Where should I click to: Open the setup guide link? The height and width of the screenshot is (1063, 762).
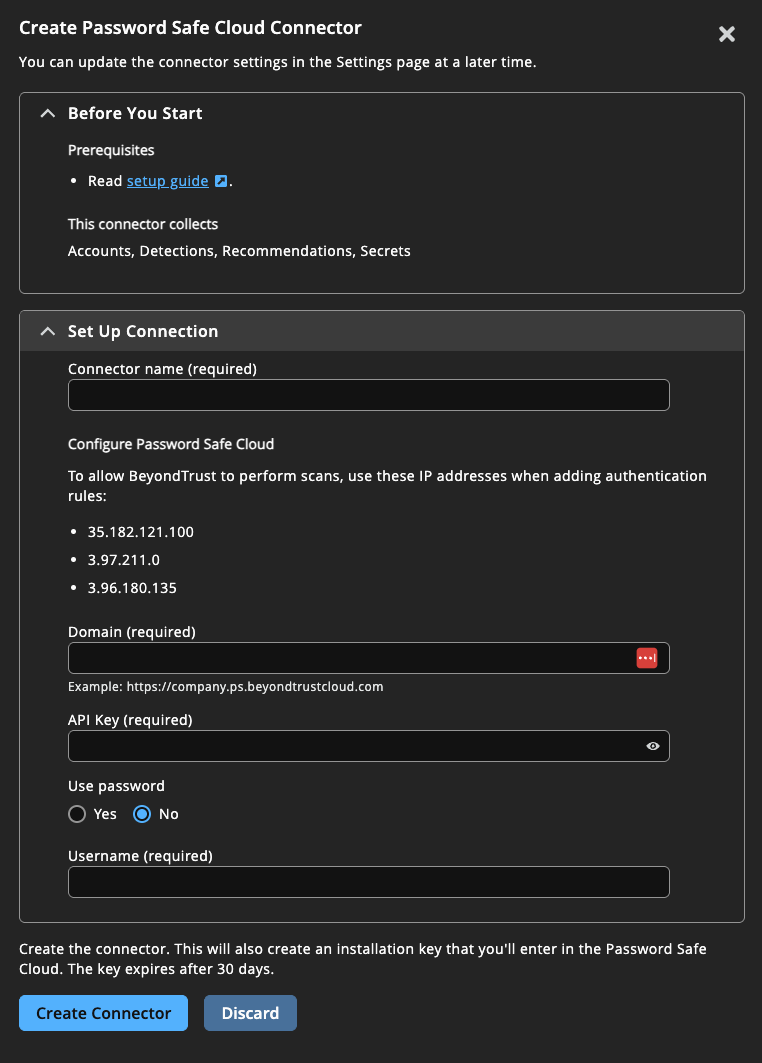coord(167,180)
